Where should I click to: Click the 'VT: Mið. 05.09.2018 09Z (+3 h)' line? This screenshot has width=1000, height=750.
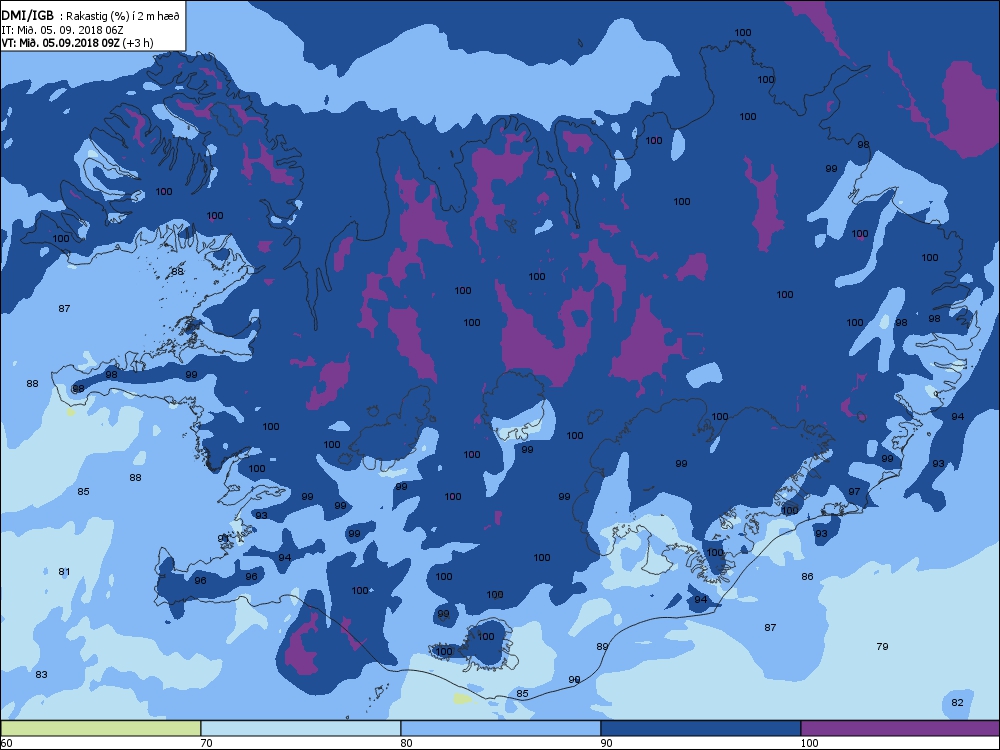click(x=77, y=43)
